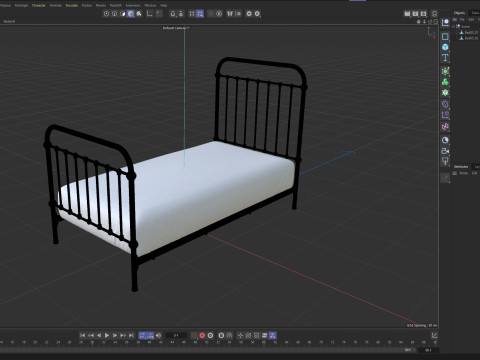This screenshot has width=480, height=360.
Task: Open the Mode menu in Attributes
Action: [464, 173]
